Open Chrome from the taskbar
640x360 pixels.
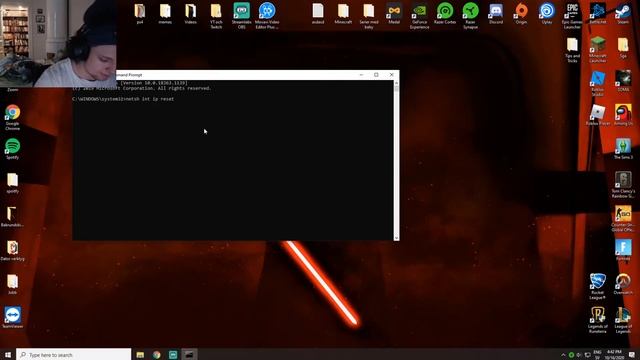pos(157,354)
